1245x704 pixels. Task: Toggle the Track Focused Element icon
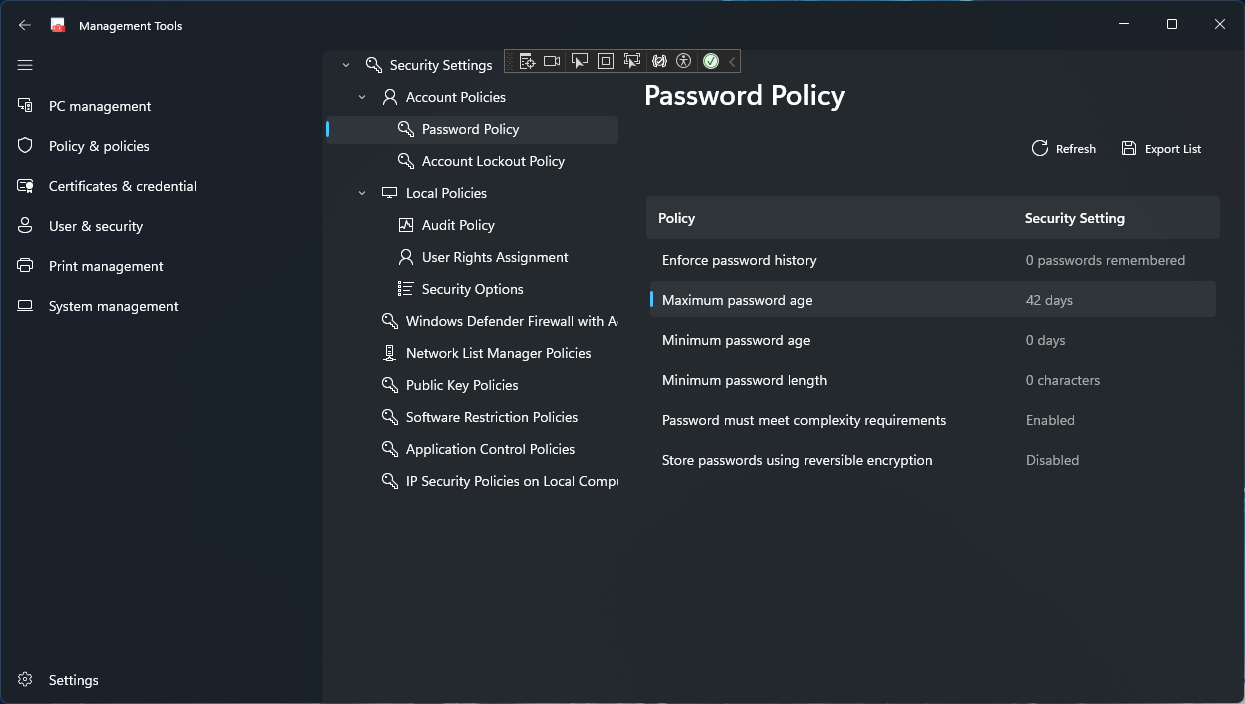[x=631, y=62]
